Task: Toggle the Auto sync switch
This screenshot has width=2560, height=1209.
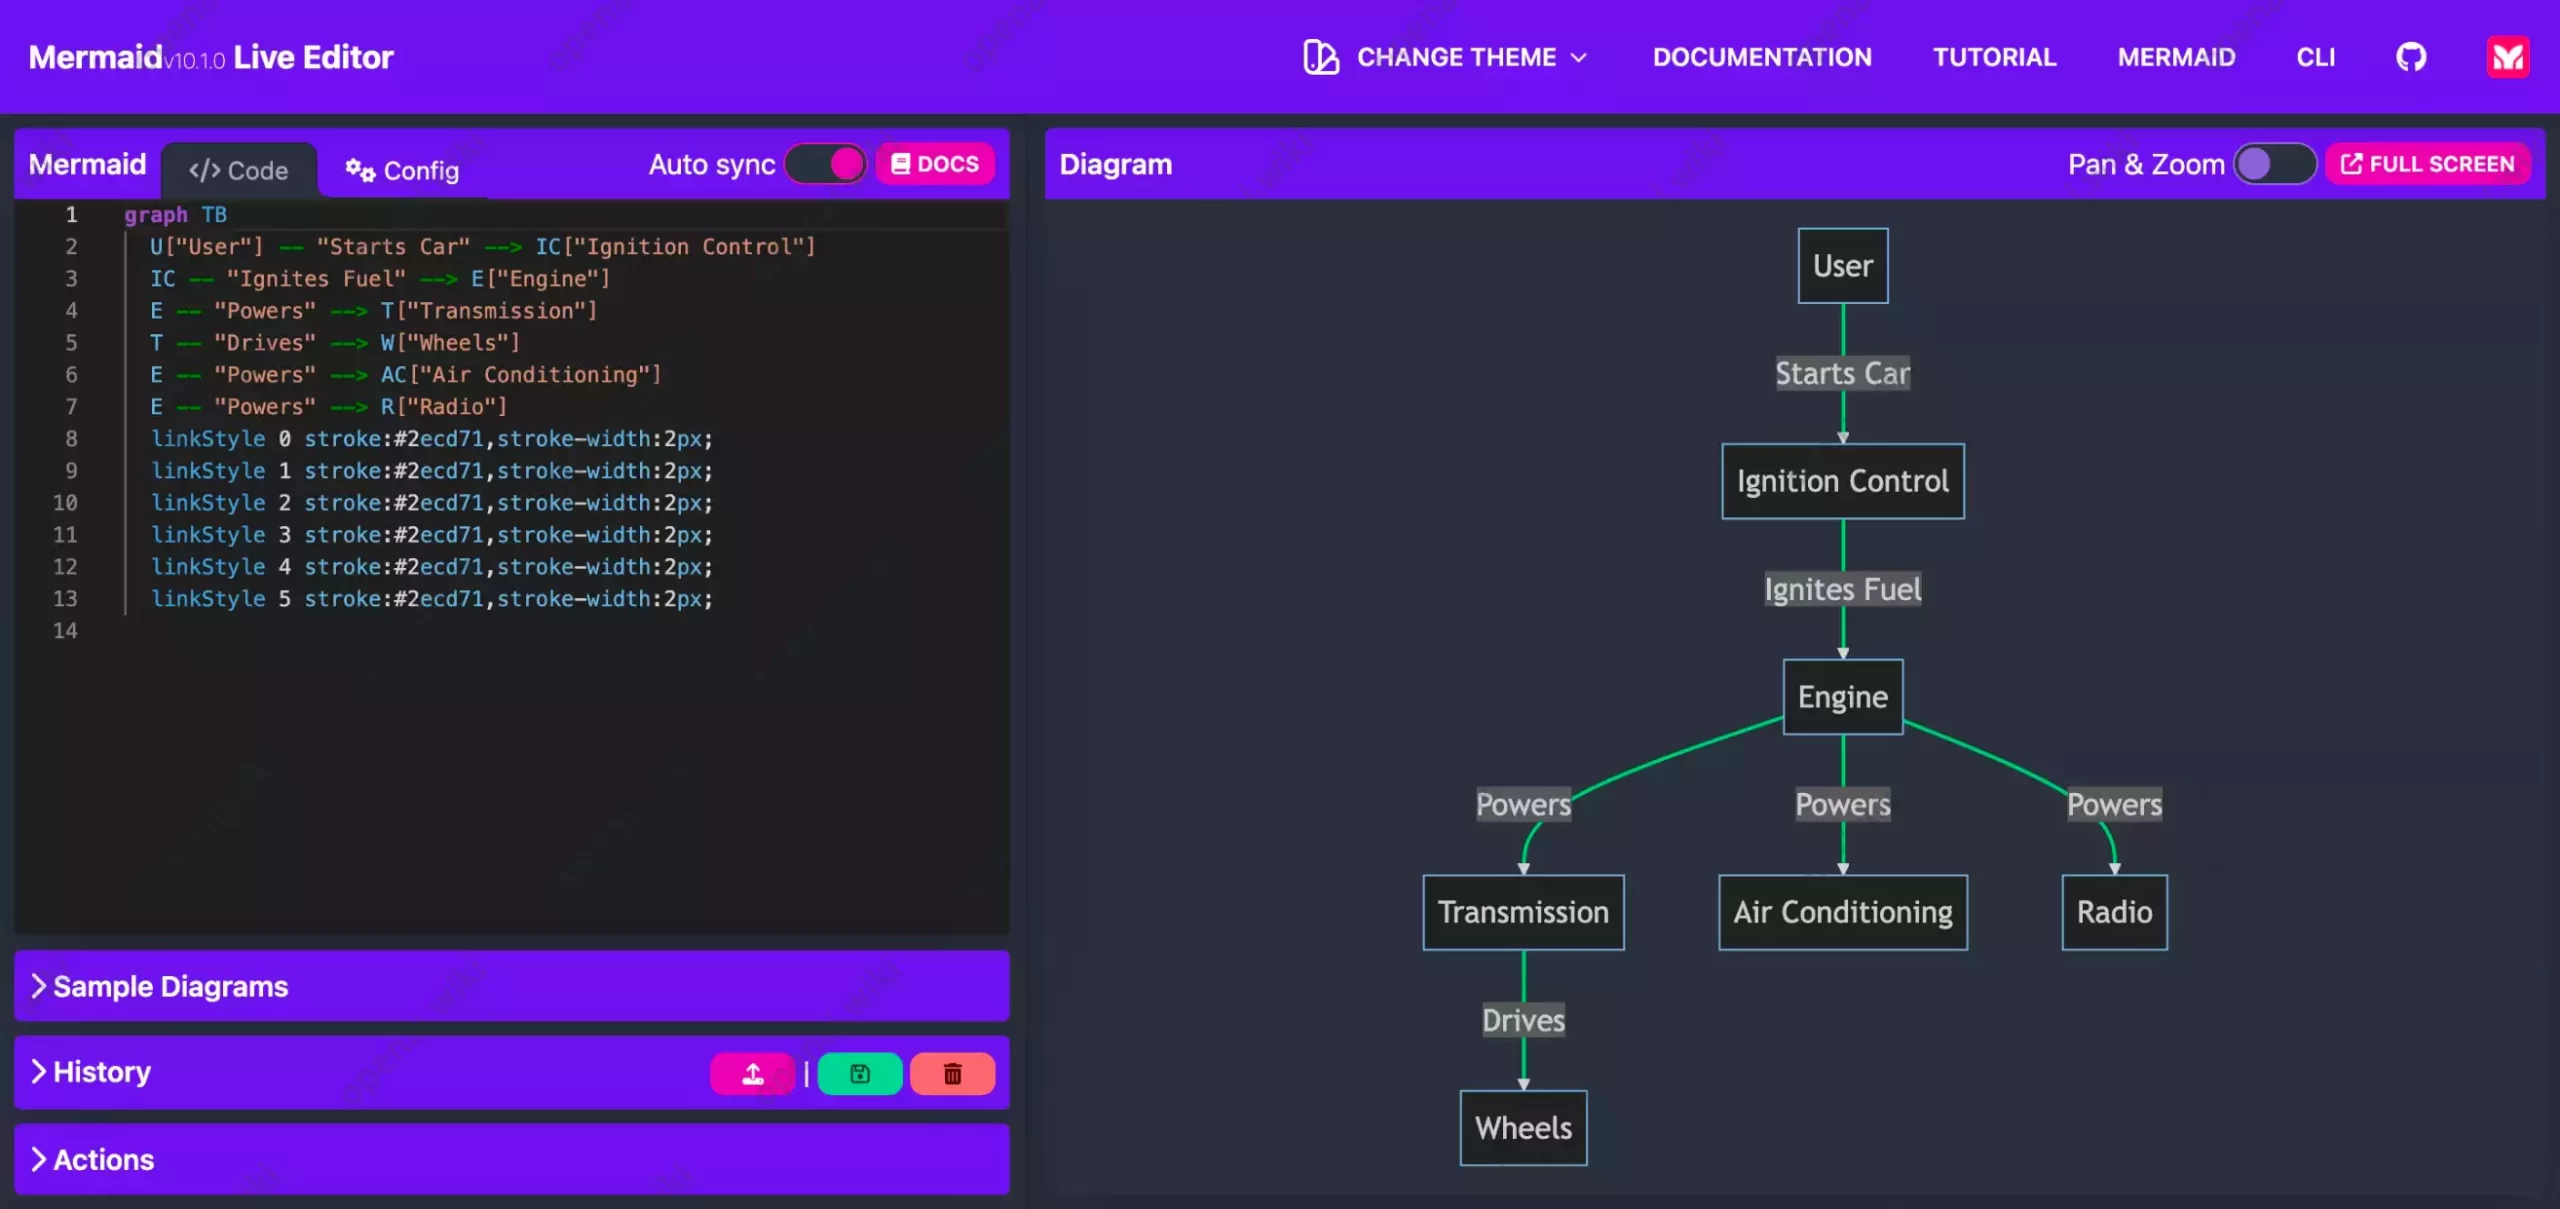Action: [826, 164]
